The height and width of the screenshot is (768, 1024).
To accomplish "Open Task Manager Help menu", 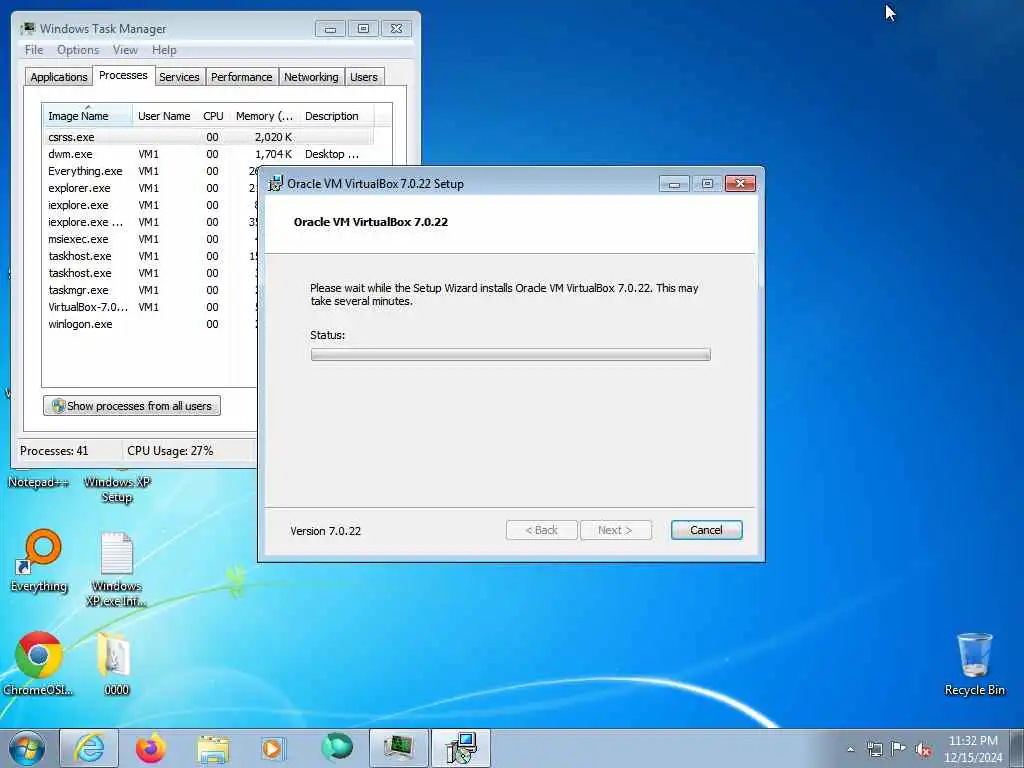I will pos(164,50).
